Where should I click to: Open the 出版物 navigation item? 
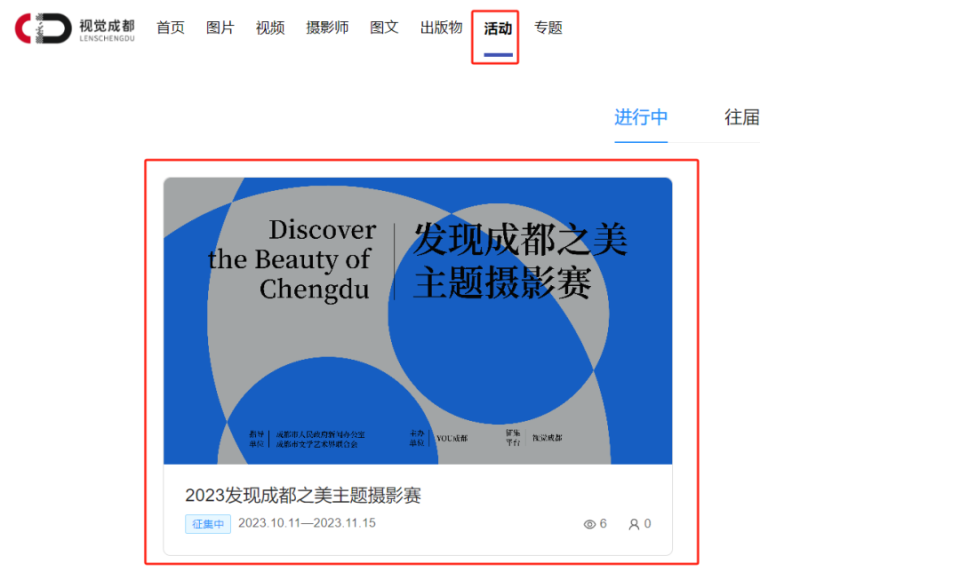point(441,28)
